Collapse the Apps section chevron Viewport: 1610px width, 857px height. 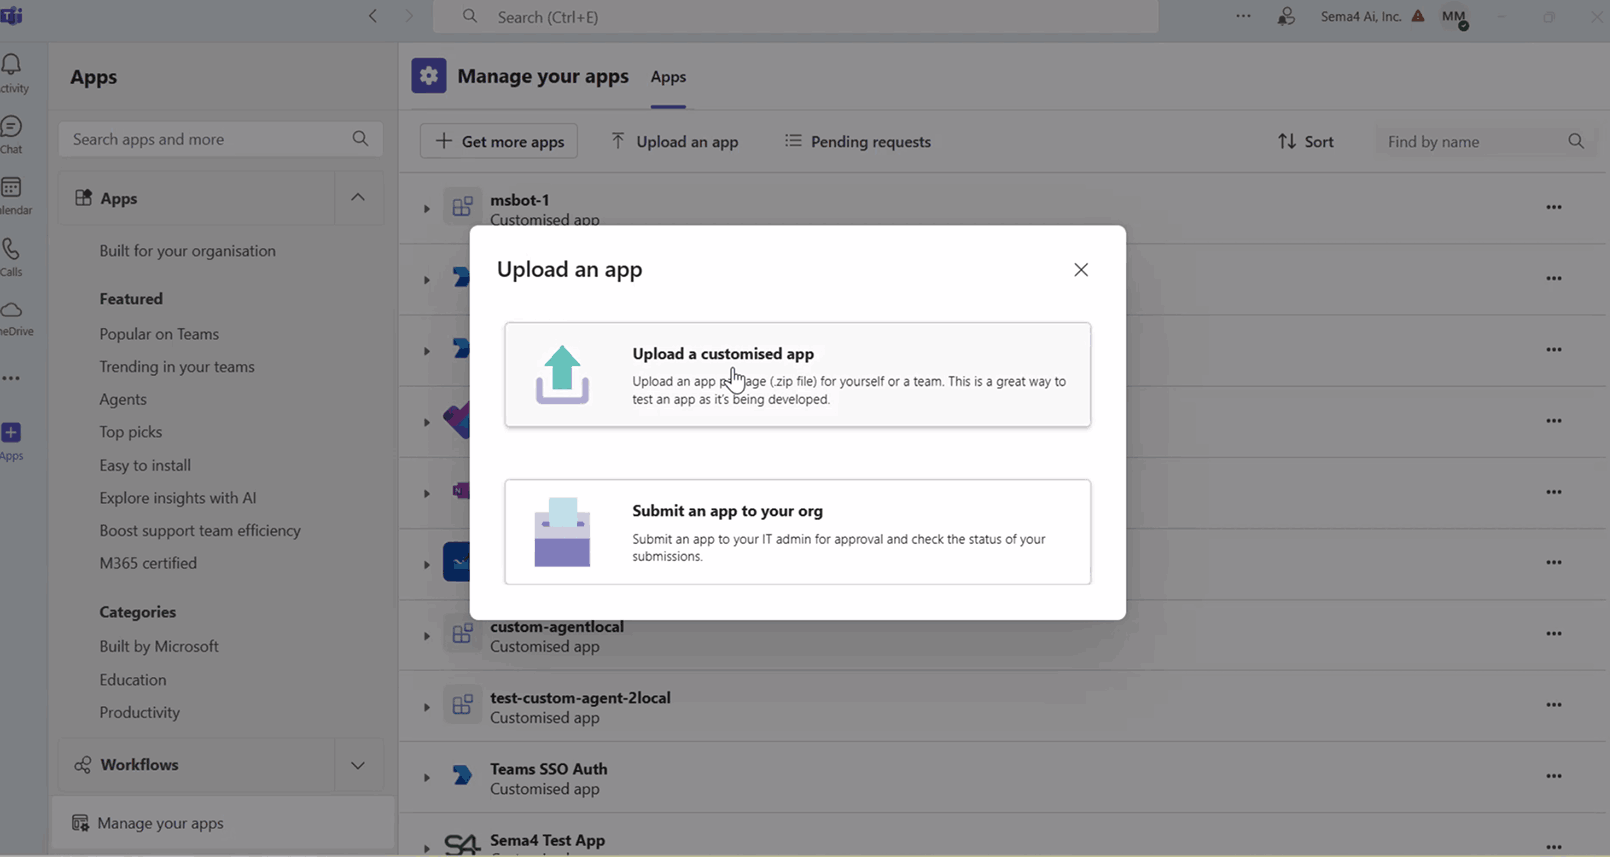click(x=358, y=198)
